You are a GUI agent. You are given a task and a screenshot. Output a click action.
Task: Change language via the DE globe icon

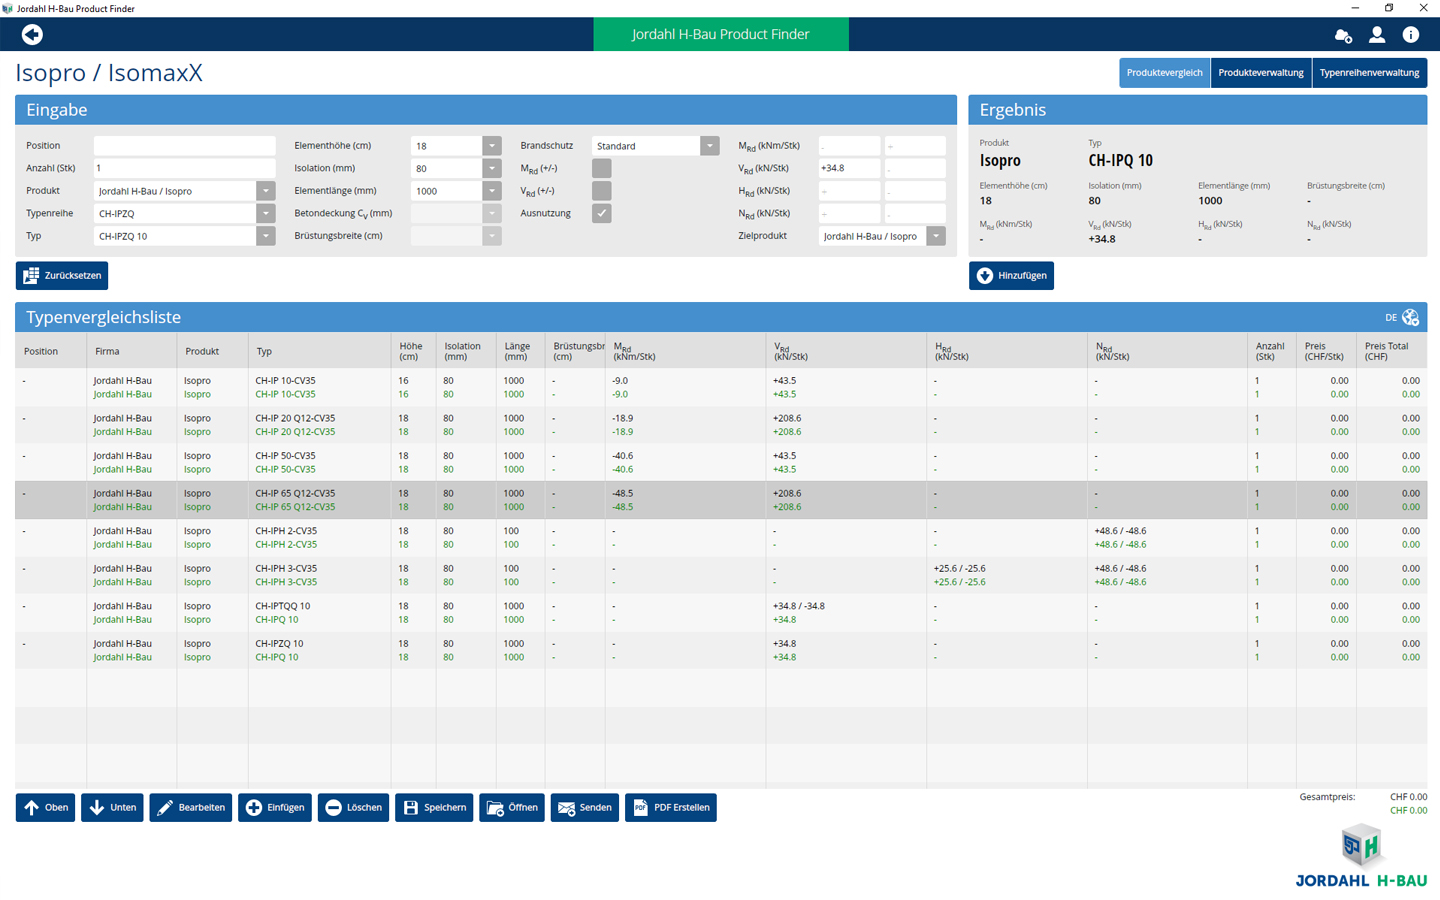pos(1410,317)
